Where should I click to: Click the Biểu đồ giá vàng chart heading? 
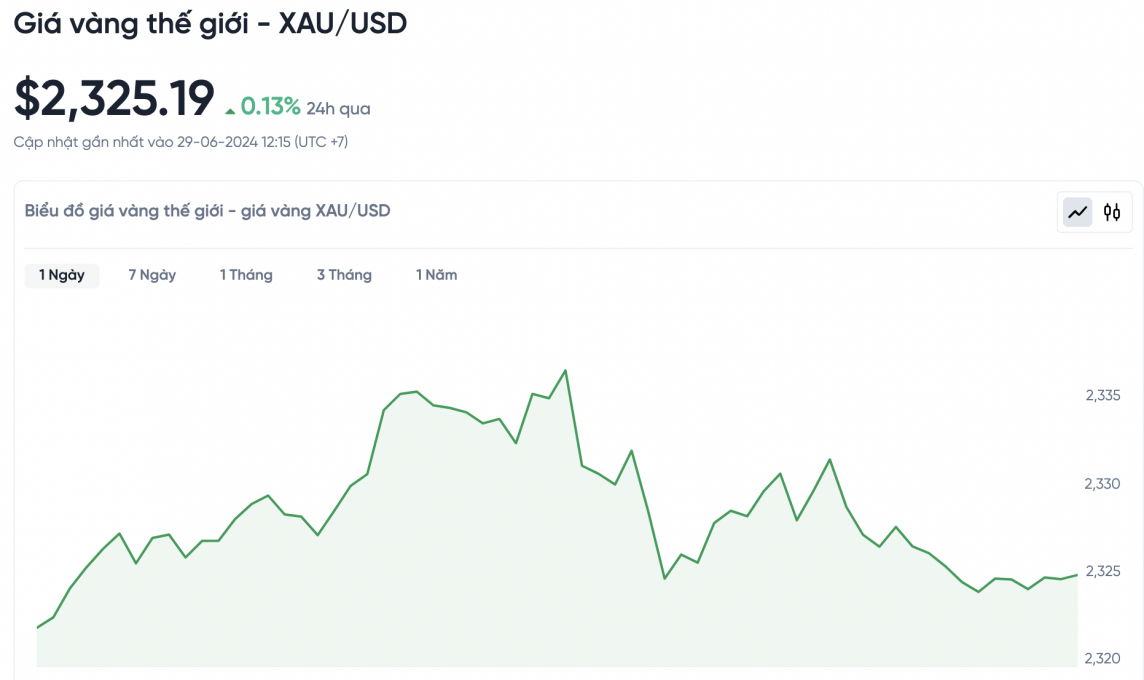pyautogui.click(x=207, y=211)
